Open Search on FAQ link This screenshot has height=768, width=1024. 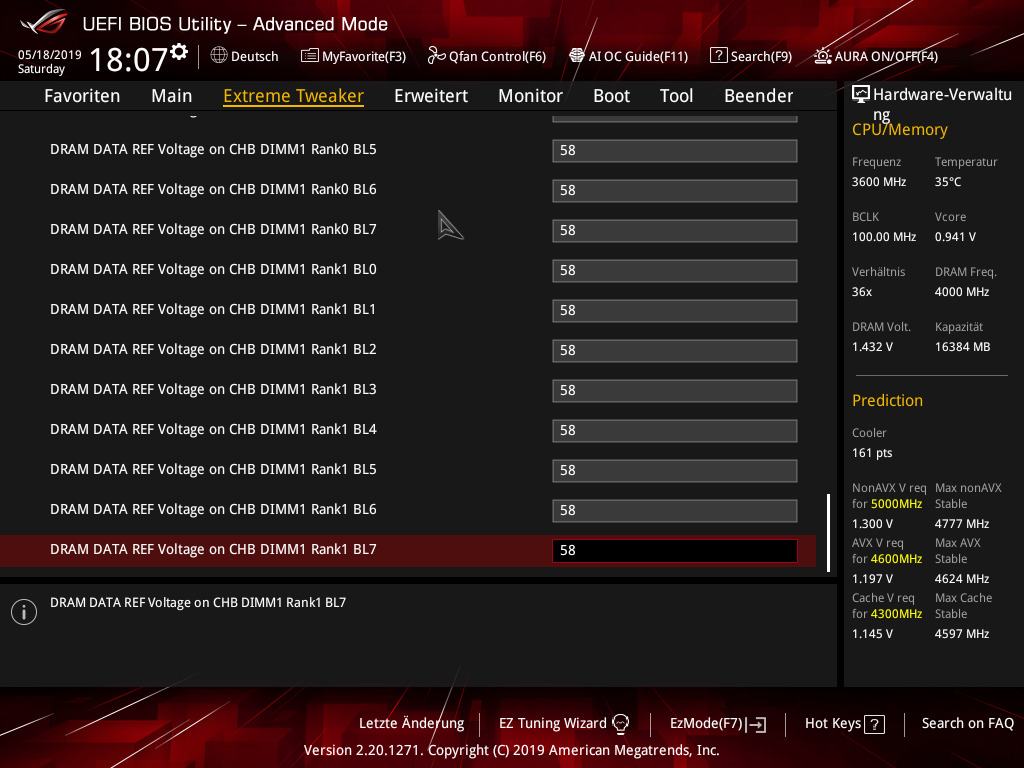click(x=968, y=724)
